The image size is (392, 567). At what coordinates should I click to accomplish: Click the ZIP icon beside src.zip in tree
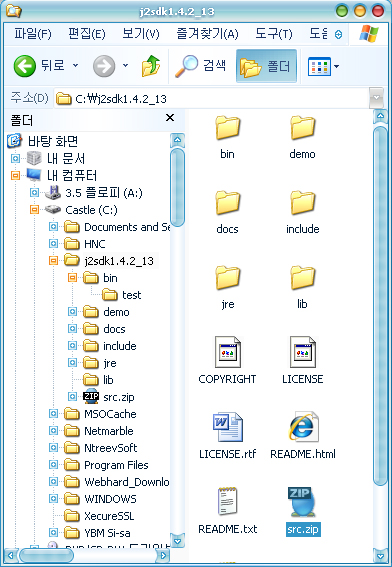(91, 396)
